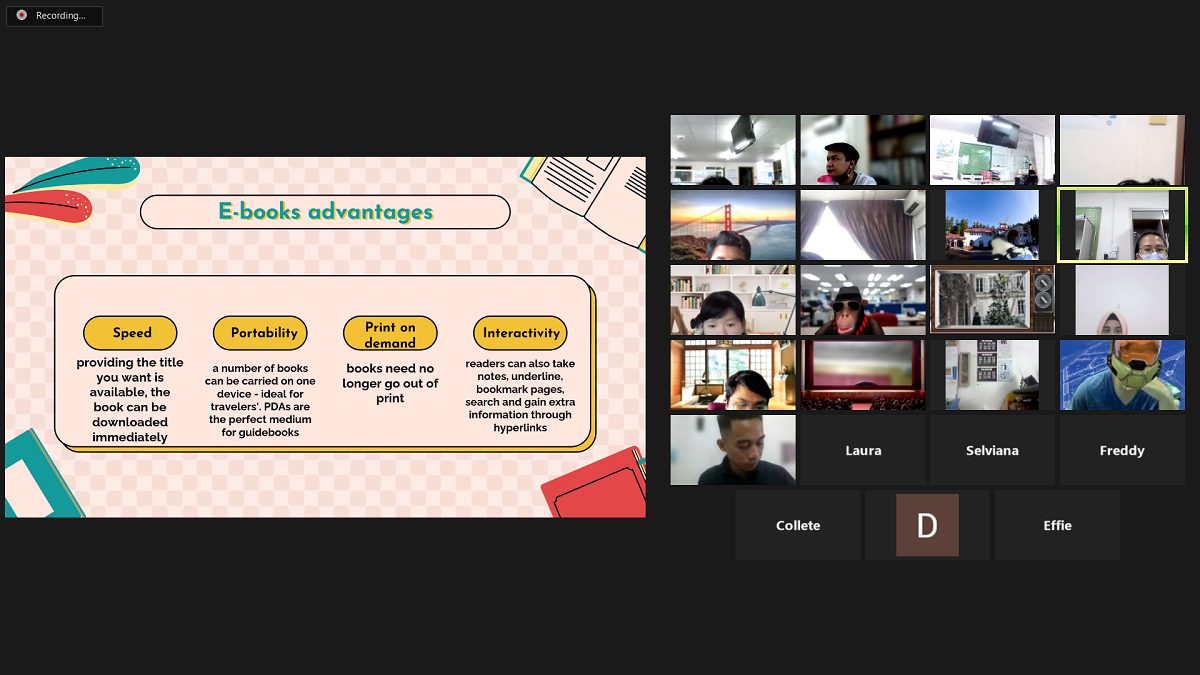Select Effie's participant tile
This screenshot has height=675, width=1200.
(1057, 525)
